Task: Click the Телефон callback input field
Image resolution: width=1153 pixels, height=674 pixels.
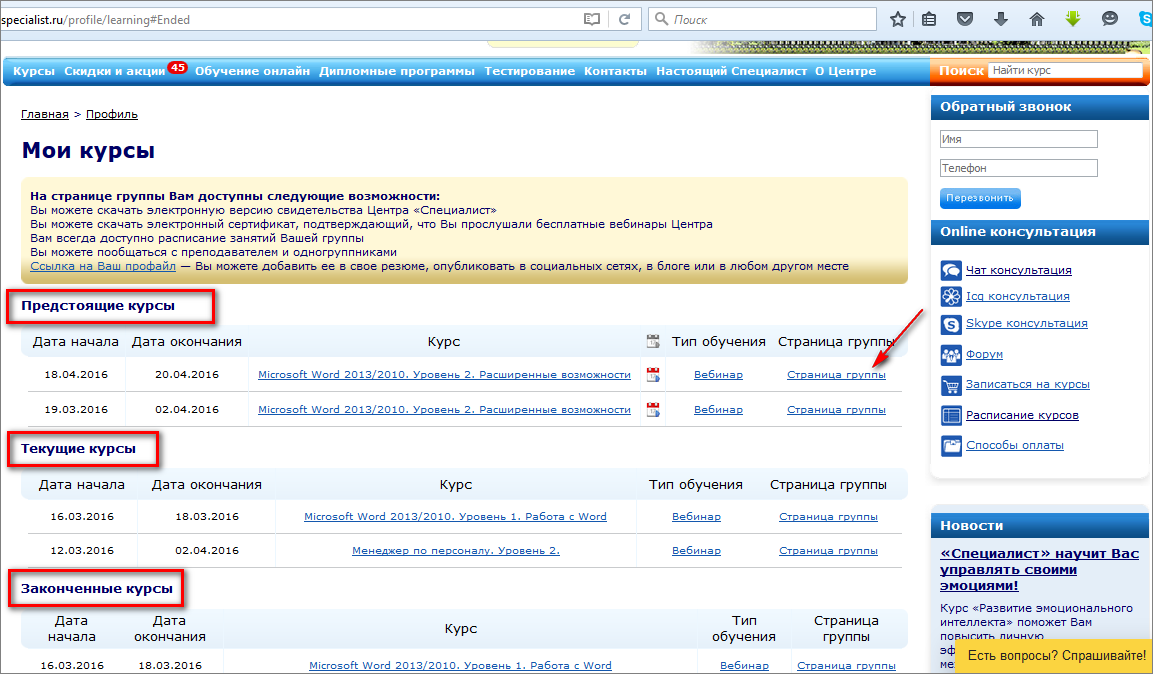Action: [1018, 168]
